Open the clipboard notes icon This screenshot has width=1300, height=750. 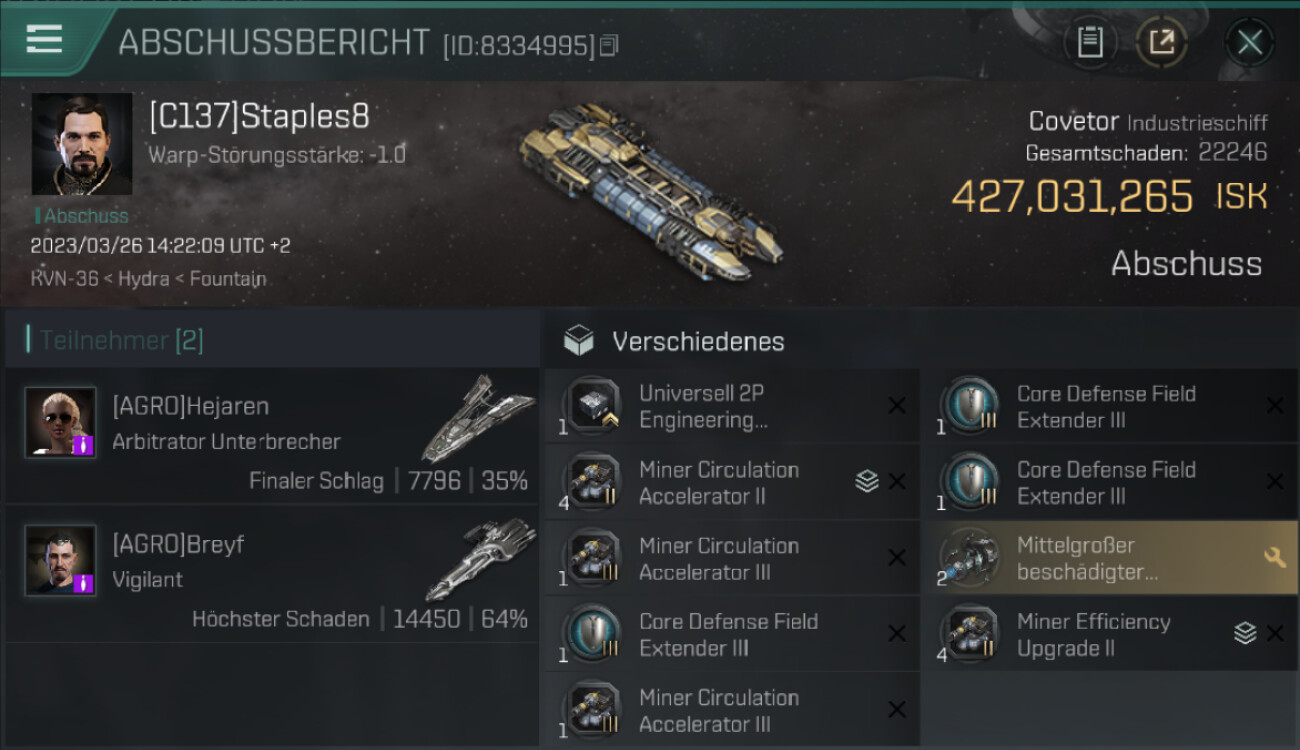click(1090, 42)
